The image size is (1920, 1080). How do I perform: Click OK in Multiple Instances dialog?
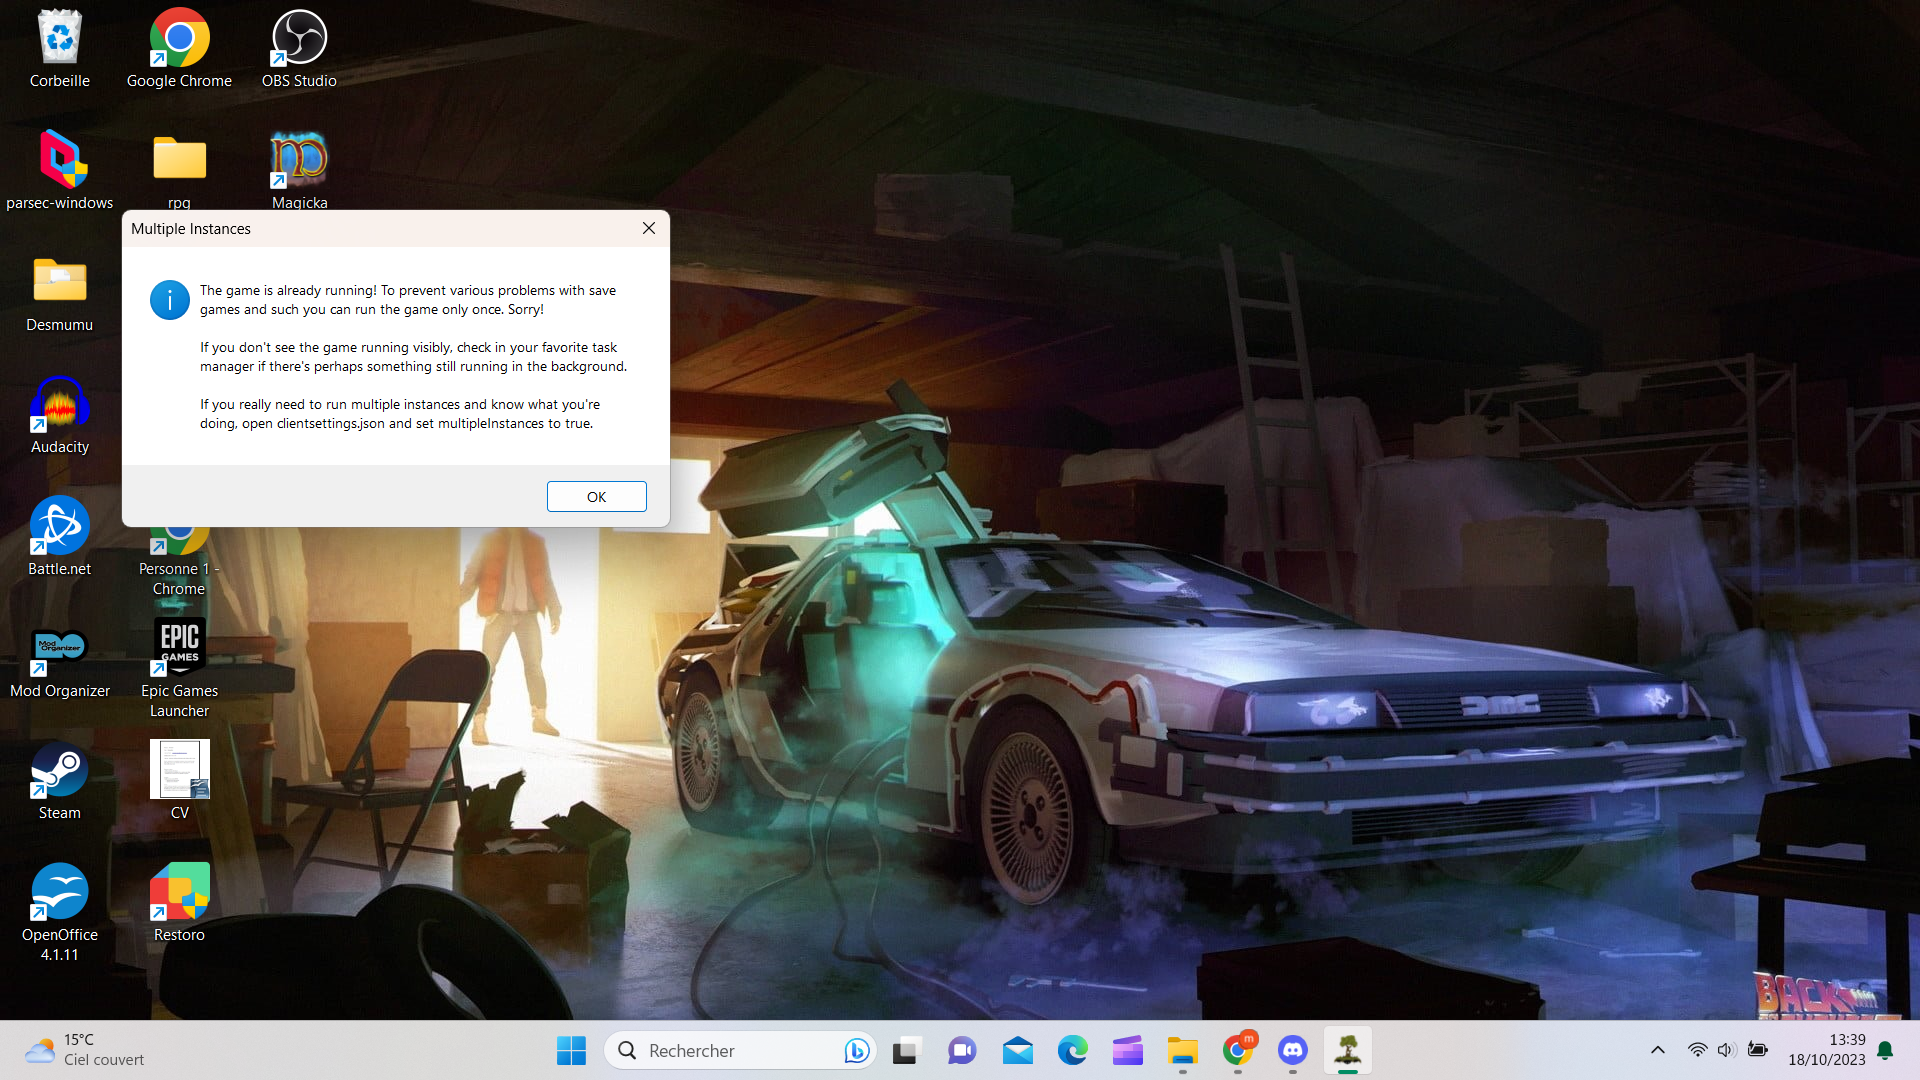596,497
